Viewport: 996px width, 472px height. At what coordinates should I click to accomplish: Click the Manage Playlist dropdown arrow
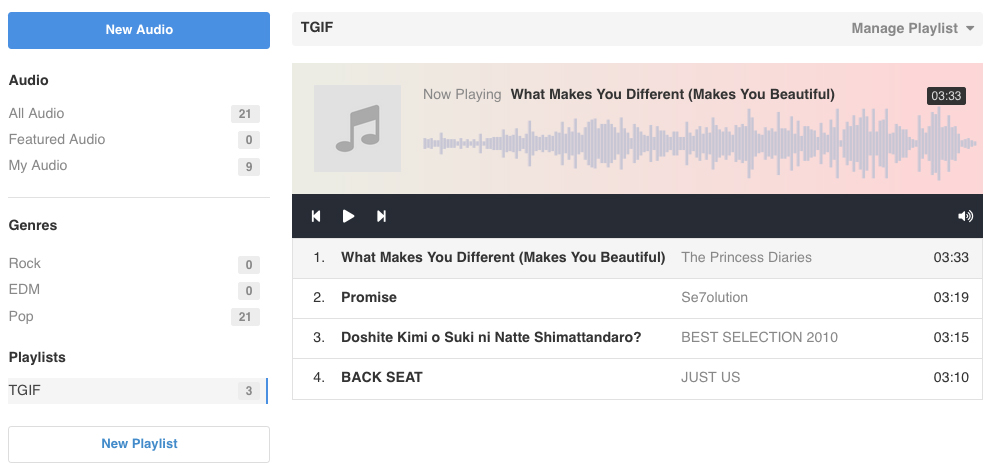click(969, 28)
